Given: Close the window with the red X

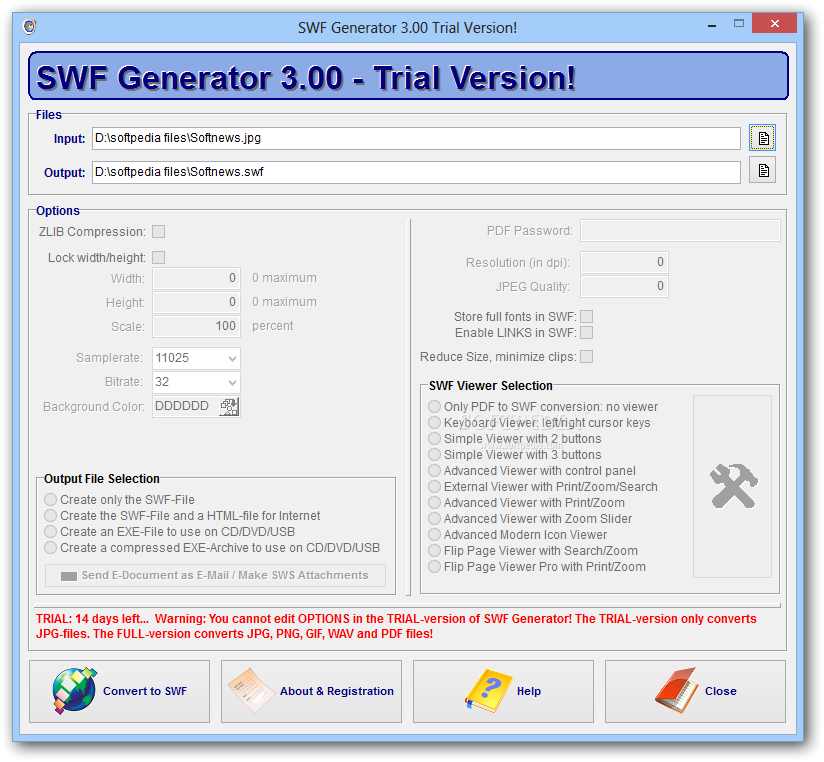Looking at the screenshot, I should point(774,24).
